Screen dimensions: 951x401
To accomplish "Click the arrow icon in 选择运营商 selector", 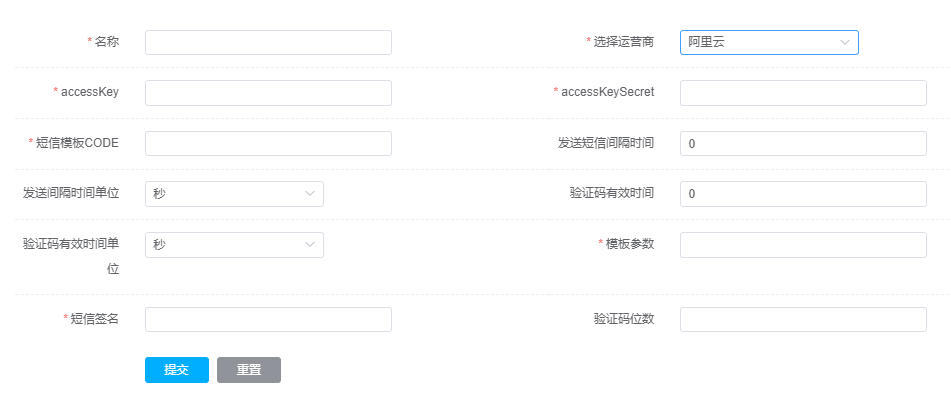I will click(845, 42).
